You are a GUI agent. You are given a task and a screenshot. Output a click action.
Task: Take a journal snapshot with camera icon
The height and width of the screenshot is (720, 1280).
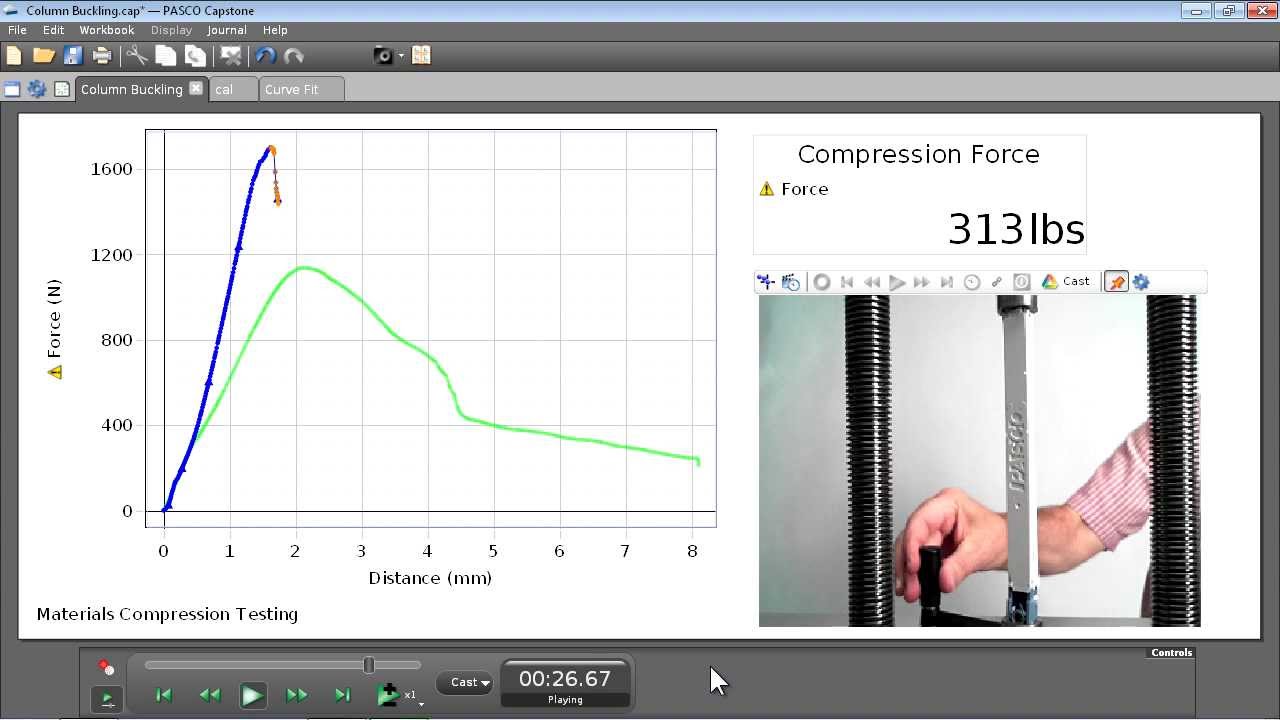pyautogui.click(x=383, y=56)
